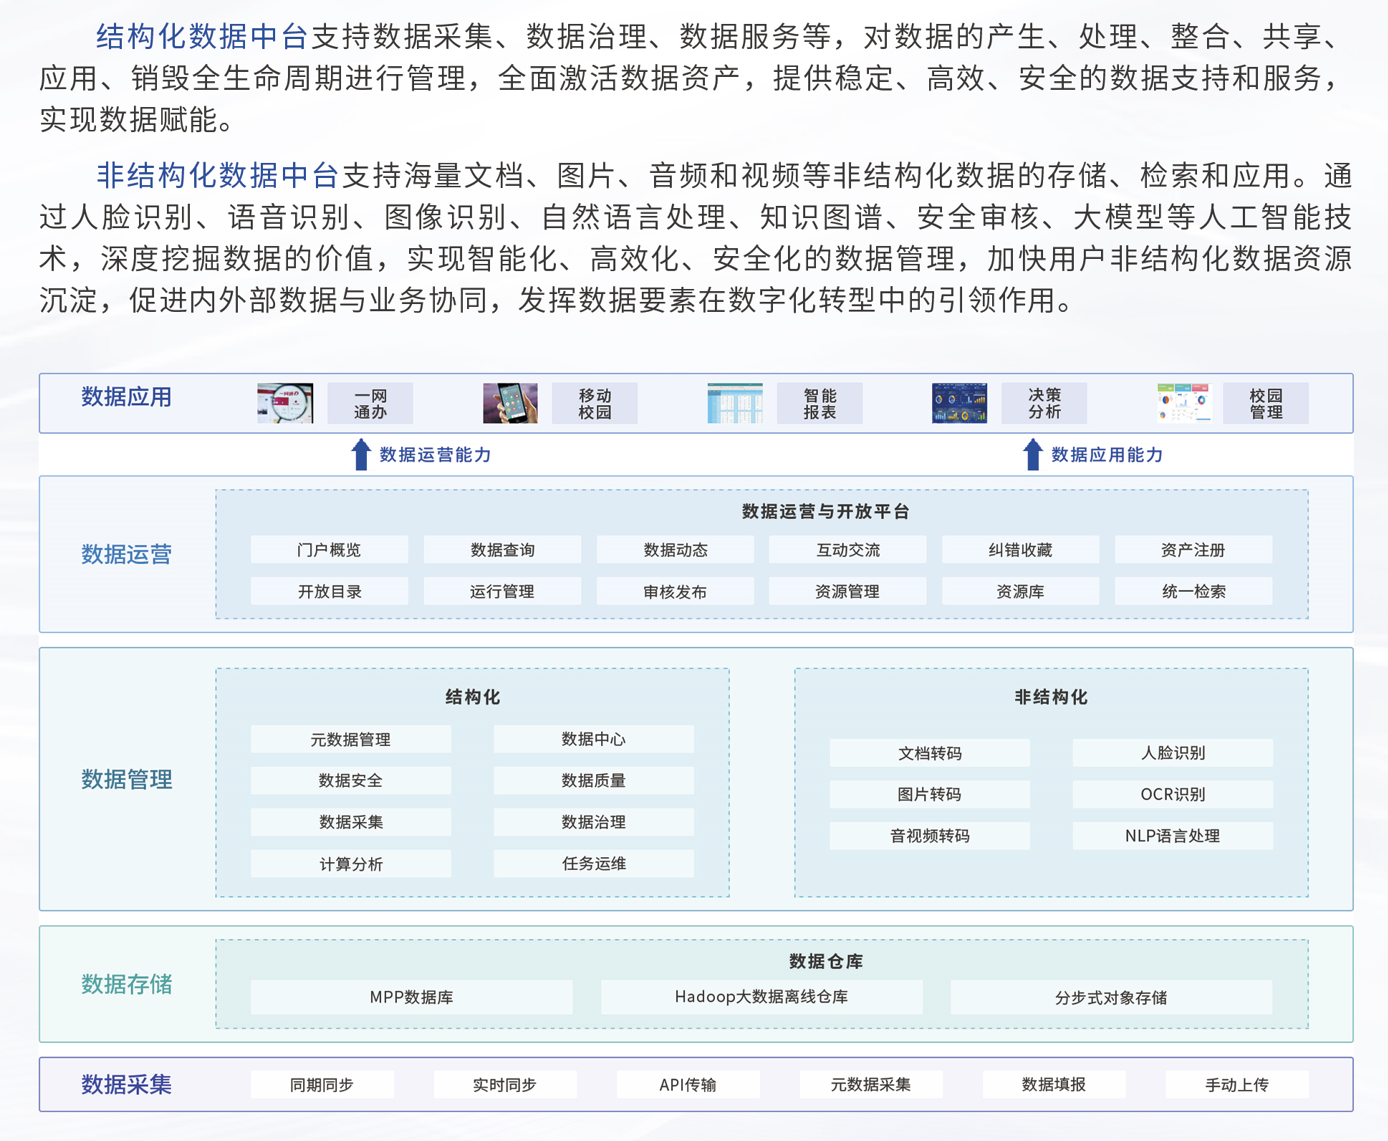Click the 开放目录 box
The width and height of the screenshot is (1388, 1141).
coord(329,591)
